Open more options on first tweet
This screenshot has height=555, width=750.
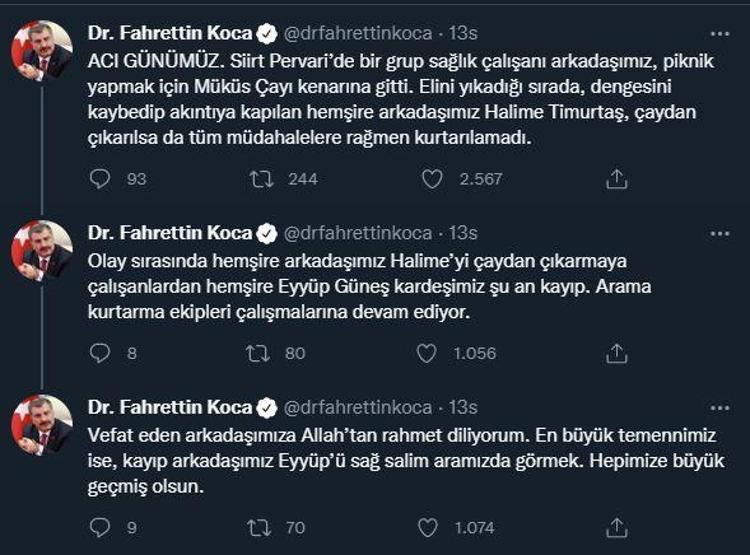click(x=718, y=33)
